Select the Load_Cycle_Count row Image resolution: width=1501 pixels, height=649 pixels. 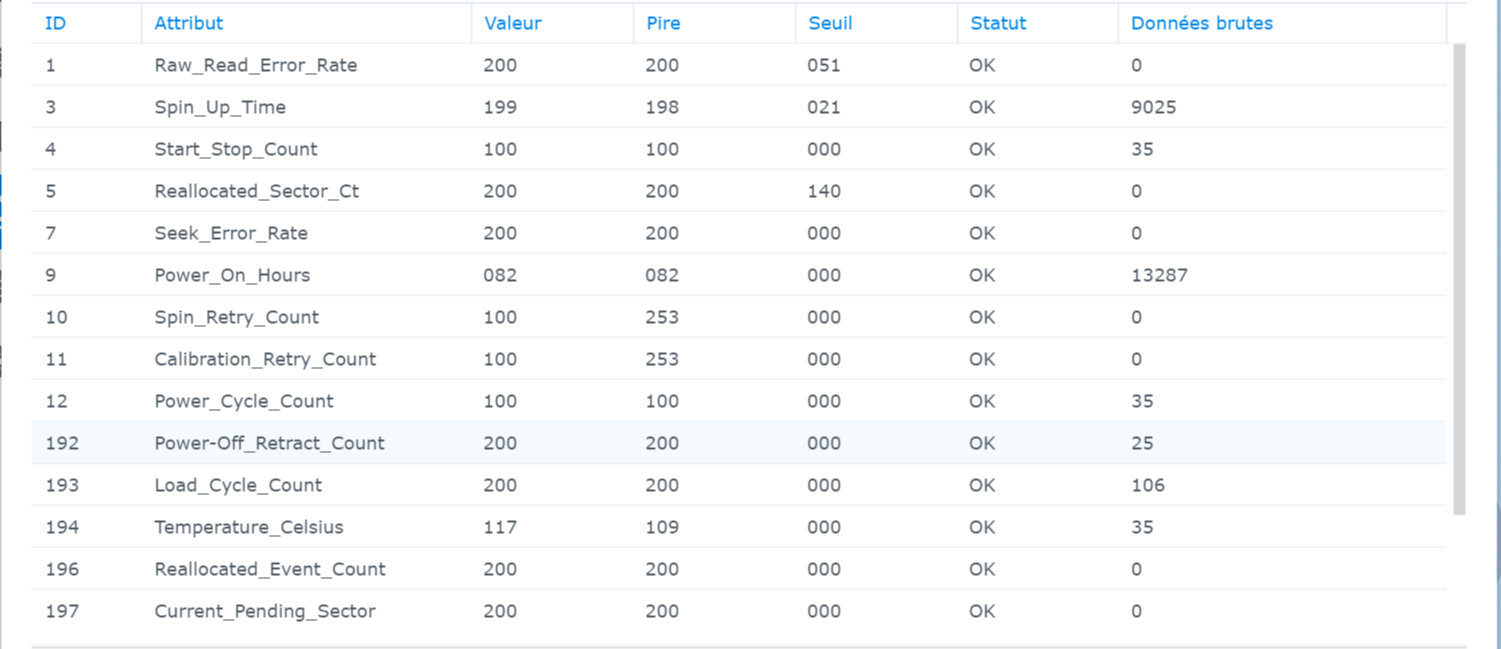click(x=238, y=485)
